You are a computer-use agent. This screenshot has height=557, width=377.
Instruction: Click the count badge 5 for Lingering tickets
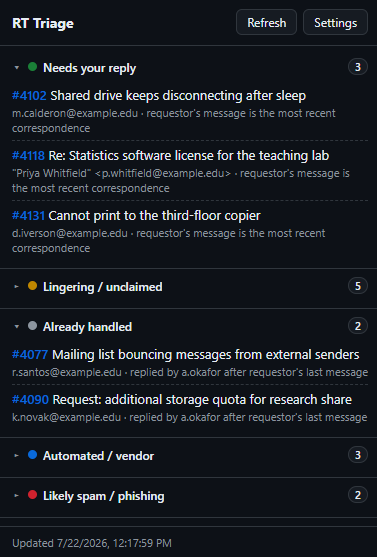(x=358, y=286)
